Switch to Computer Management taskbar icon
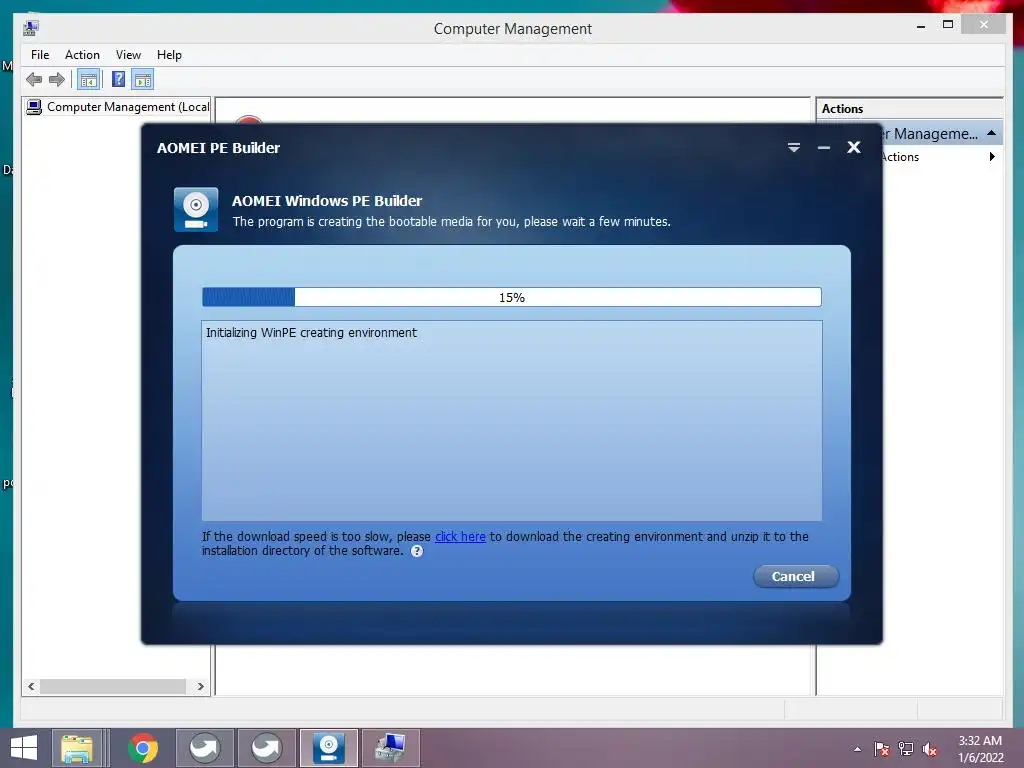Image resolution: width=1024 pixels, height=768 pixels. 391,748
